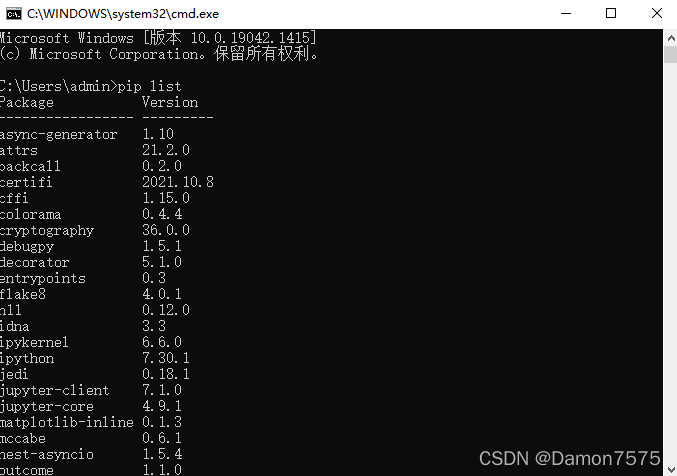
Task: Click version '4.0.1' of flake8
Action: point(162,294)
